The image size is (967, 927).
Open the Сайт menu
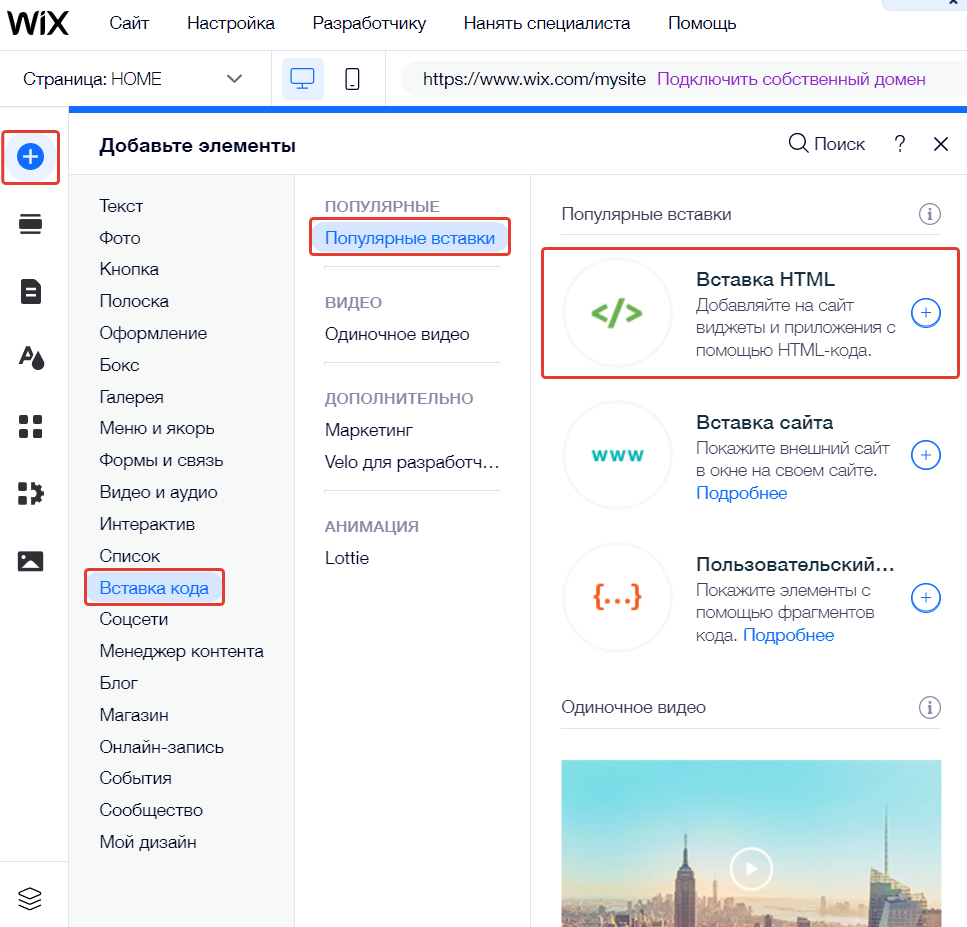click(129, 23)
